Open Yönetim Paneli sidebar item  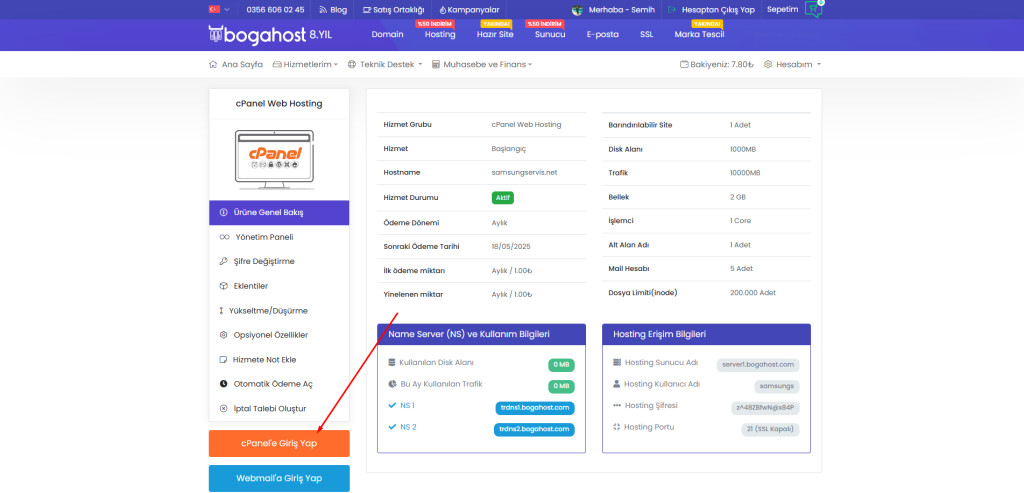[279, 237]
